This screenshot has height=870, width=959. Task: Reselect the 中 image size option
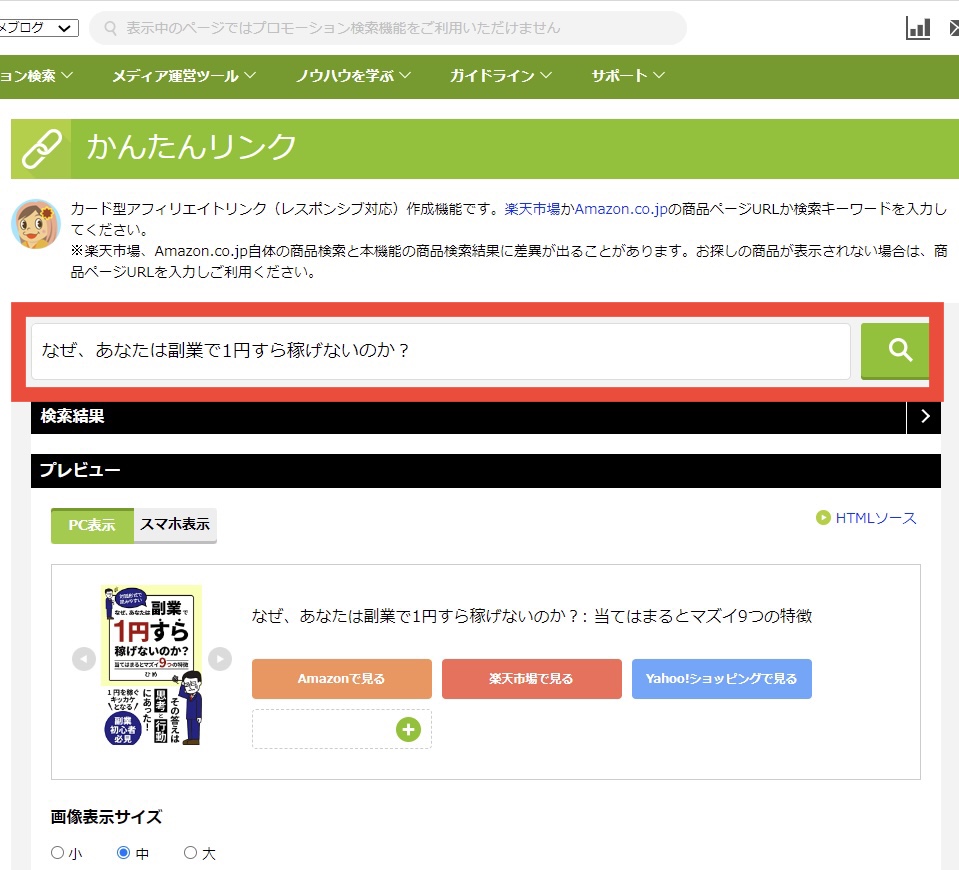123,852
